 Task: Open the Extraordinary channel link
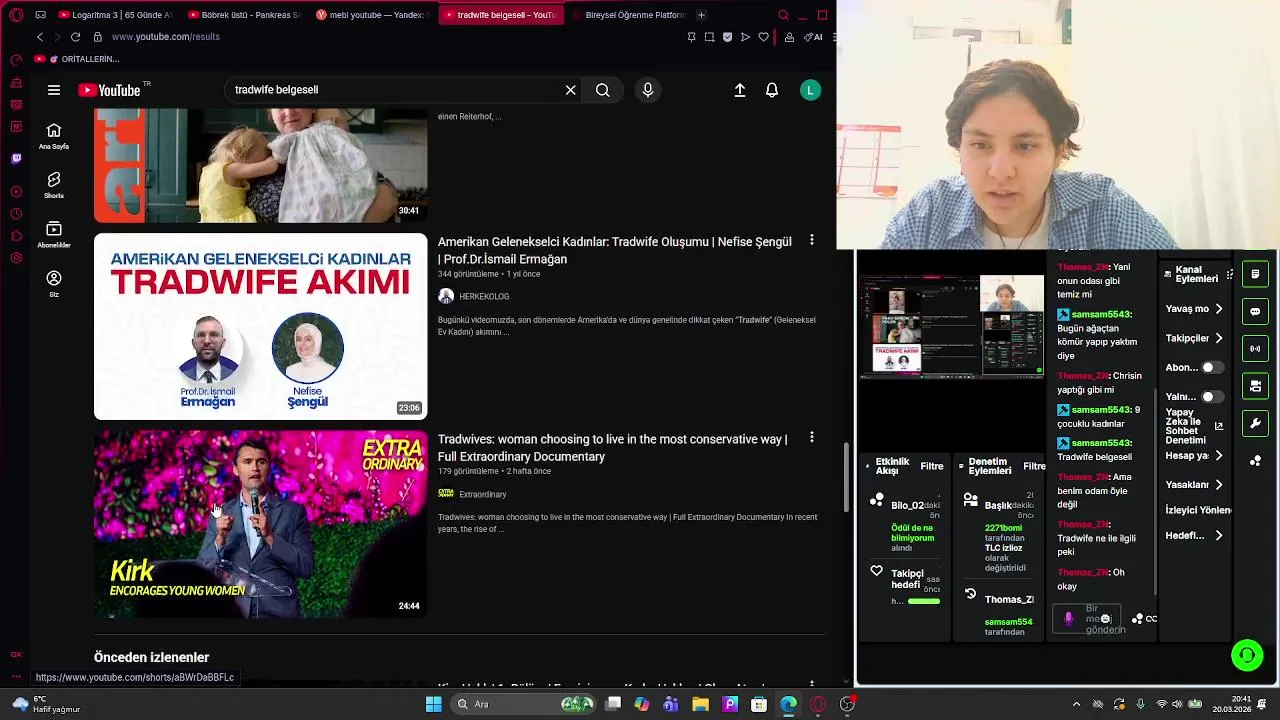pyautogui.click(x=482, y=494)
